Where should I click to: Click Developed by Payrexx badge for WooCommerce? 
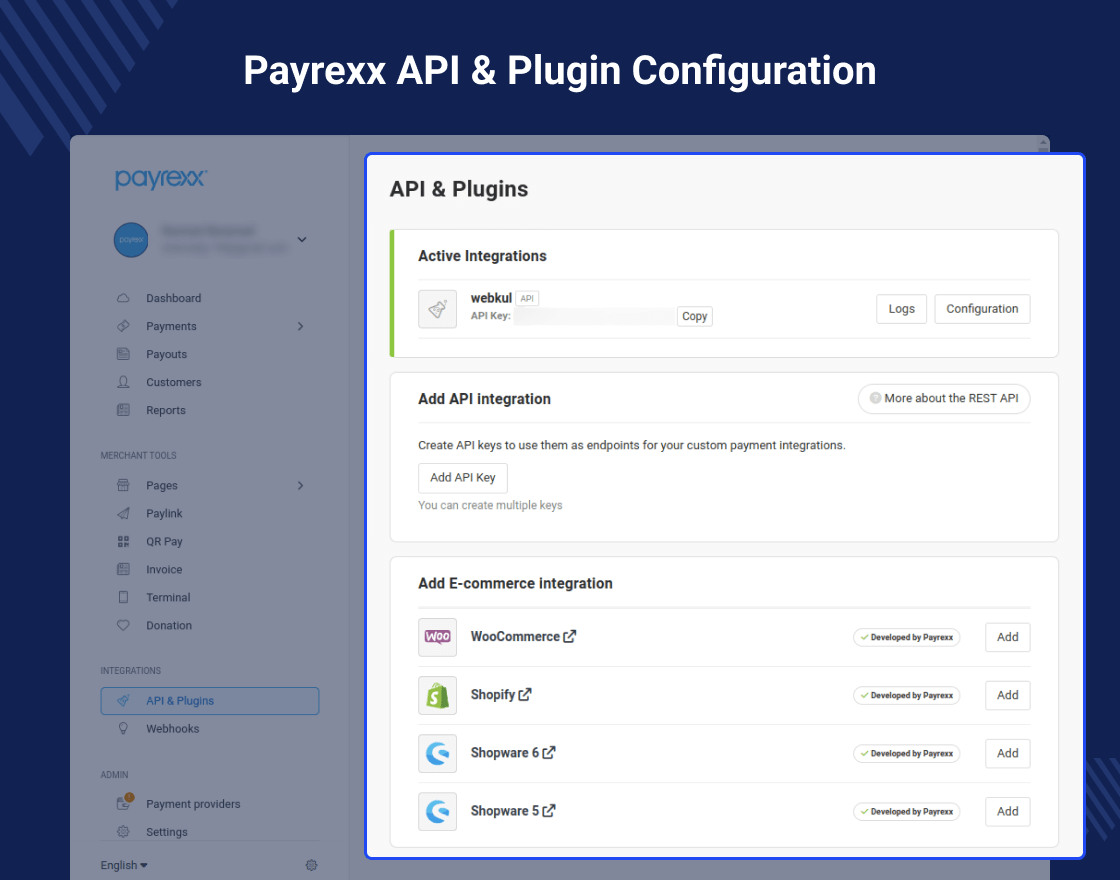pos(906,637)
